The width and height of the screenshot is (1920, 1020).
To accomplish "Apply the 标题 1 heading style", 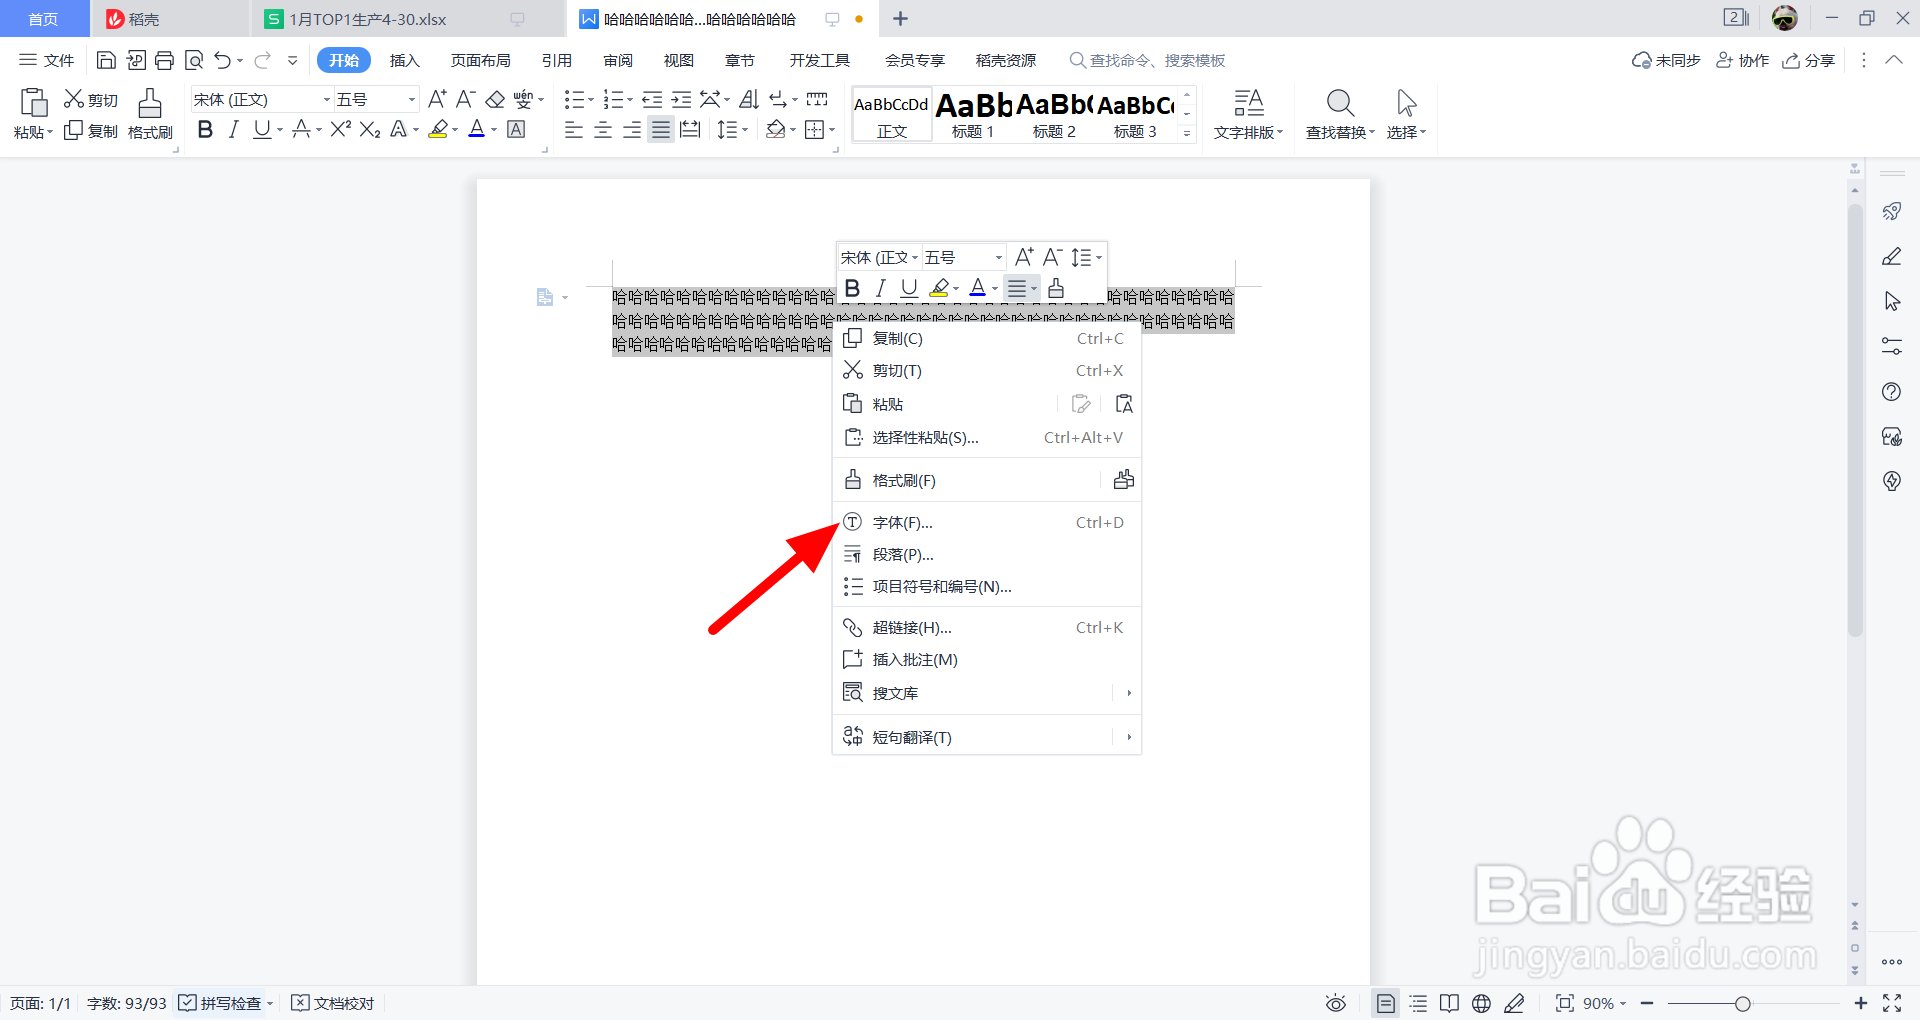I will (973, 115).
